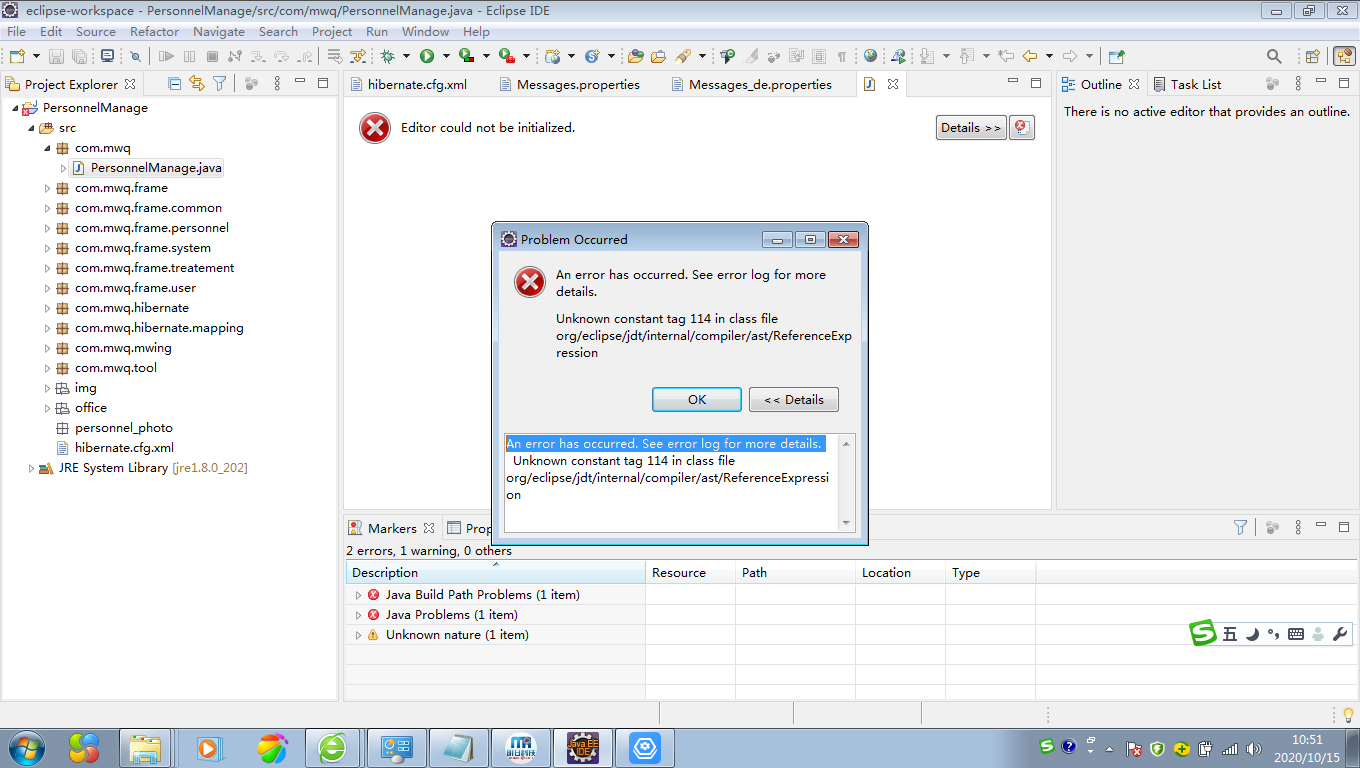Click Markers view filter funnel icon
Screen dimensions: 1360x768
[1240, 527]
